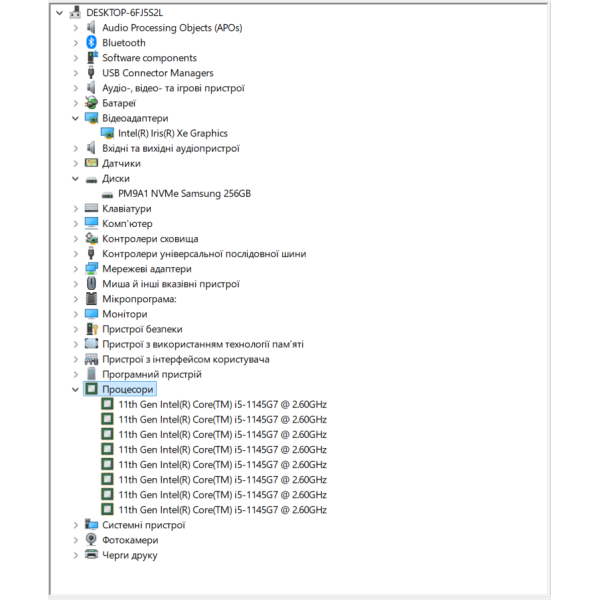This screenshot has height=600, width=600.
Task: Click the Процесори chip icon
Action: click(91, 389)
